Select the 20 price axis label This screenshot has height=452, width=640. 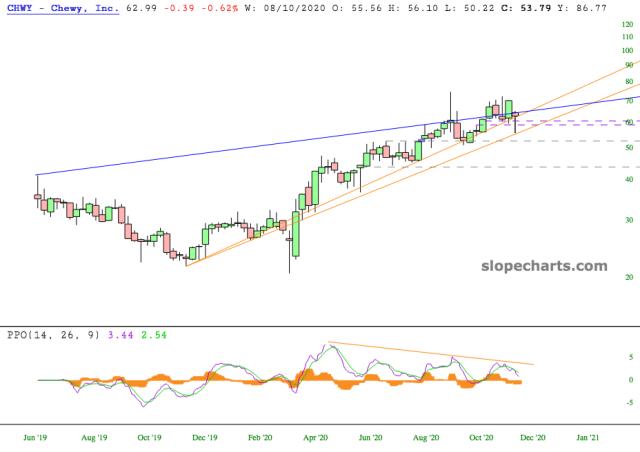[627, 277]
